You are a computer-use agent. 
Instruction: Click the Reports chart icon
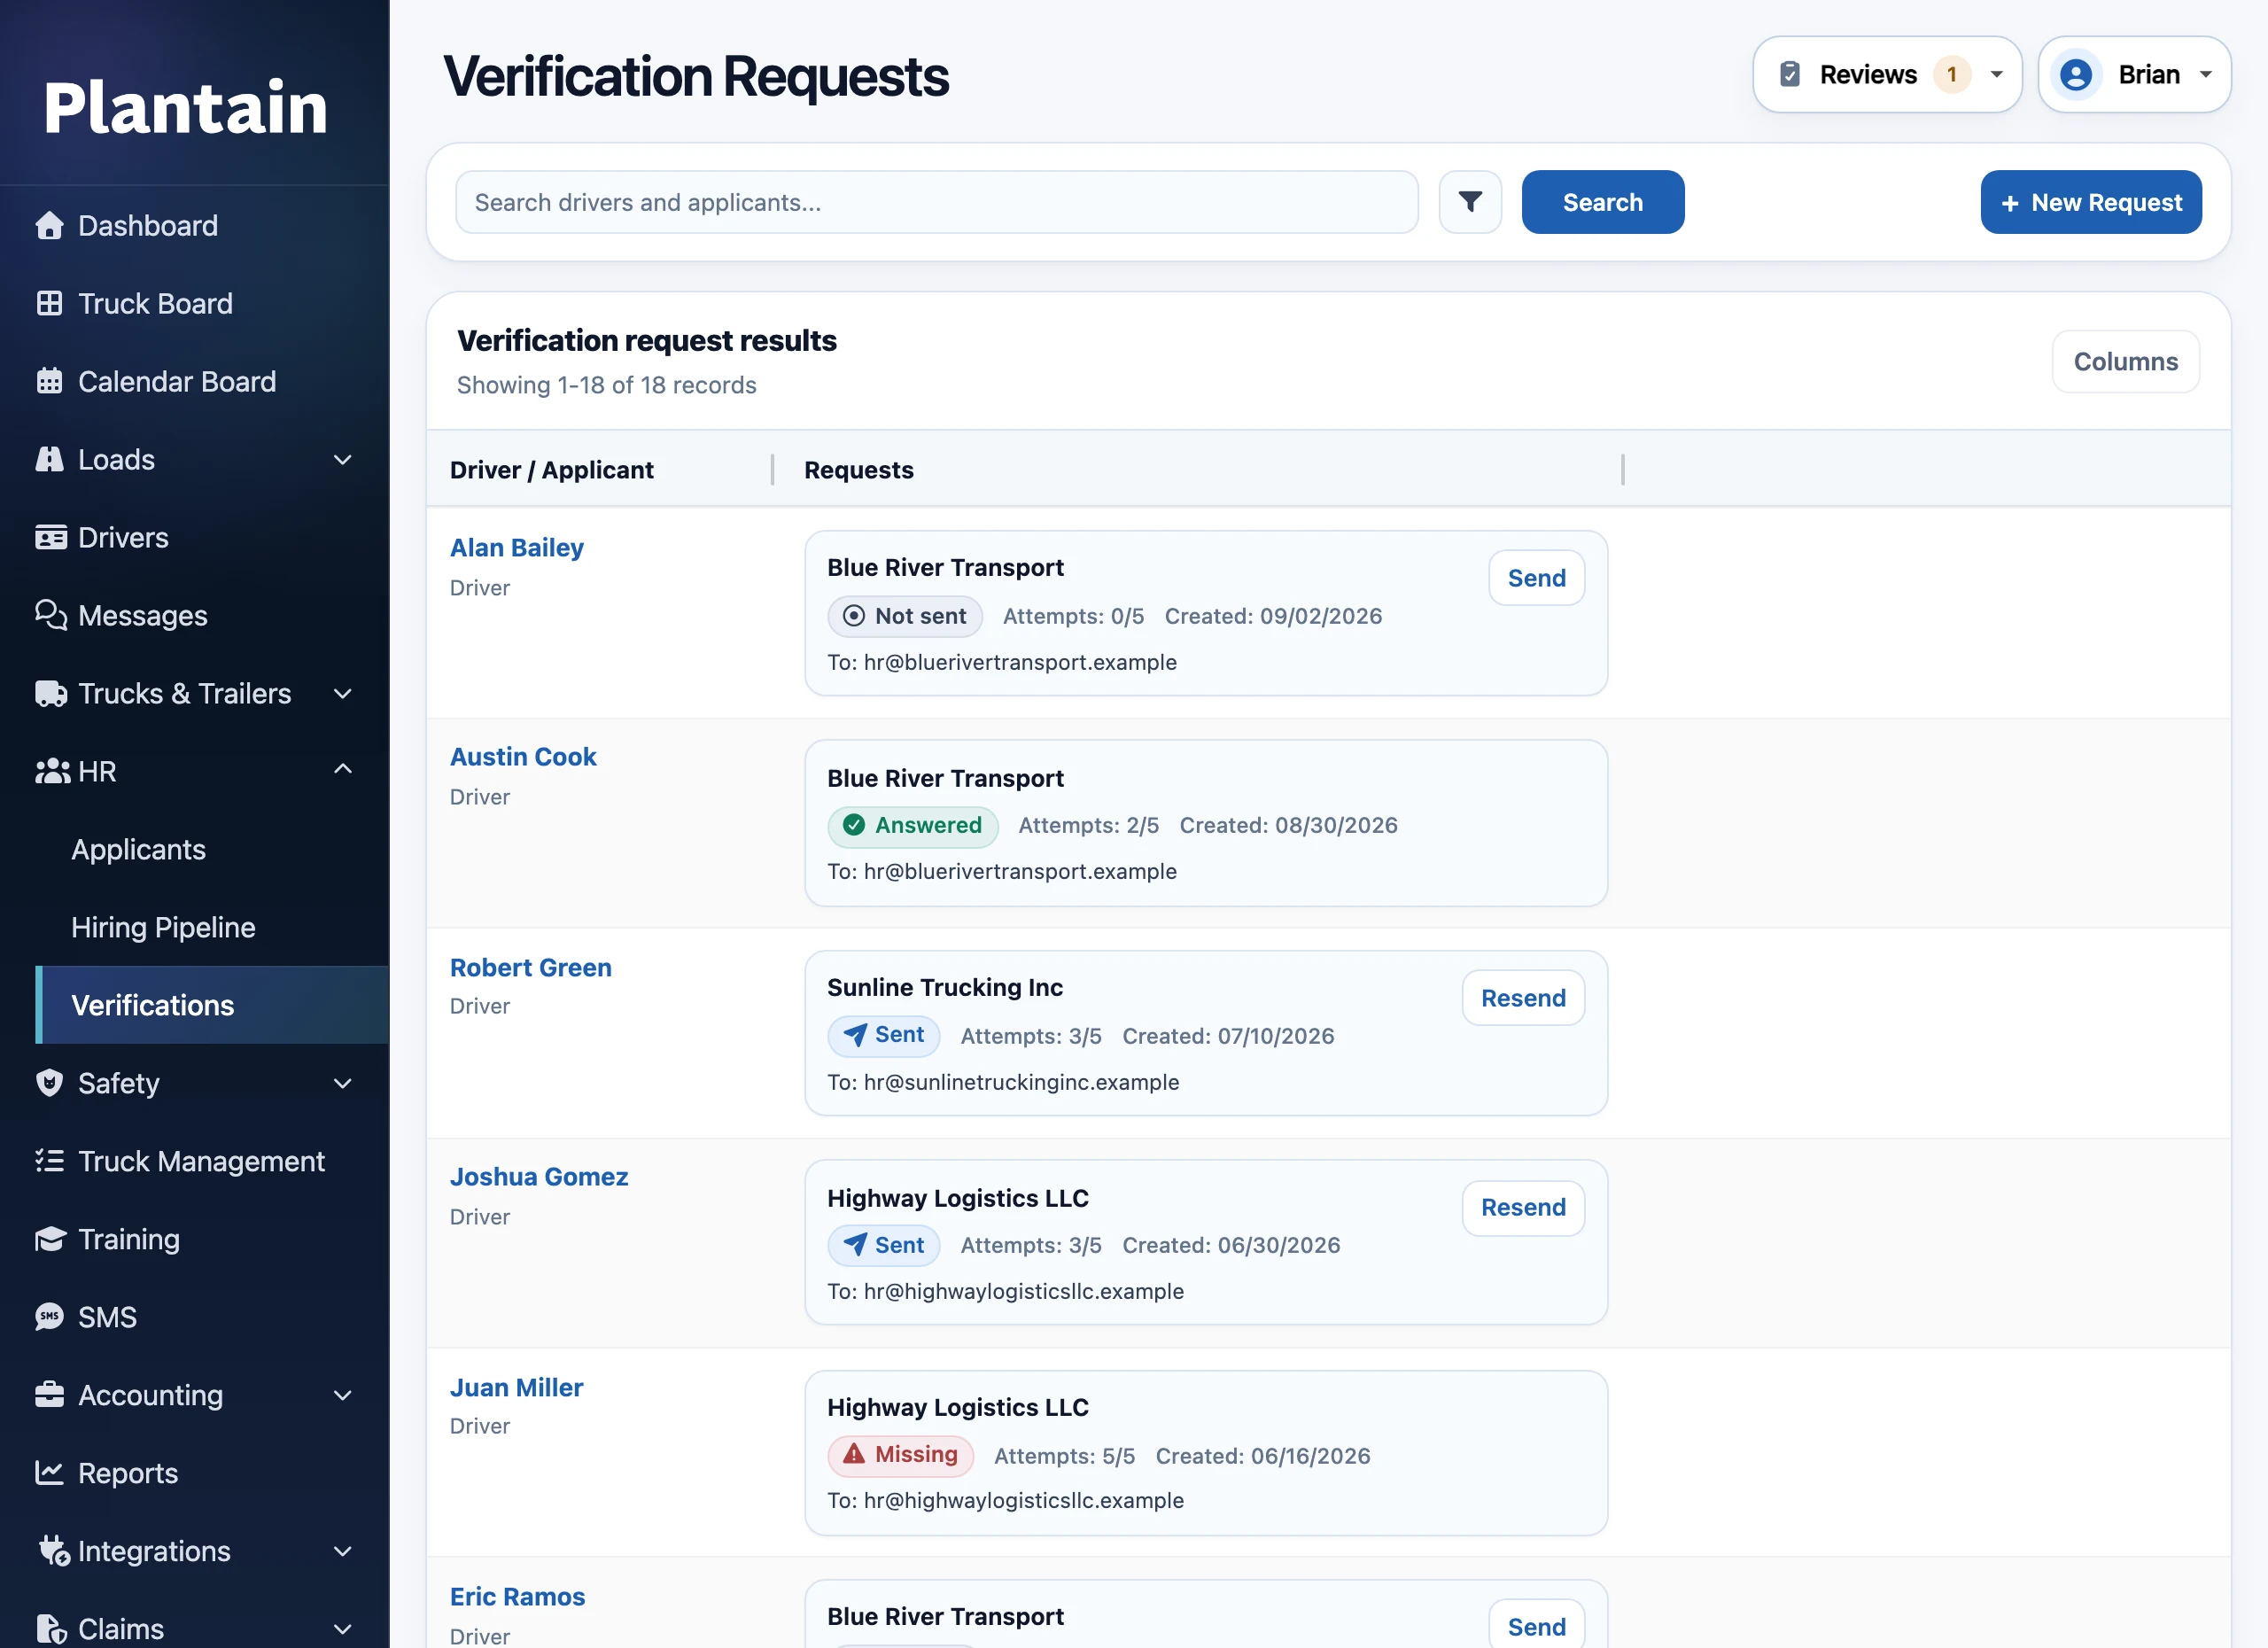pos(49,1473)
